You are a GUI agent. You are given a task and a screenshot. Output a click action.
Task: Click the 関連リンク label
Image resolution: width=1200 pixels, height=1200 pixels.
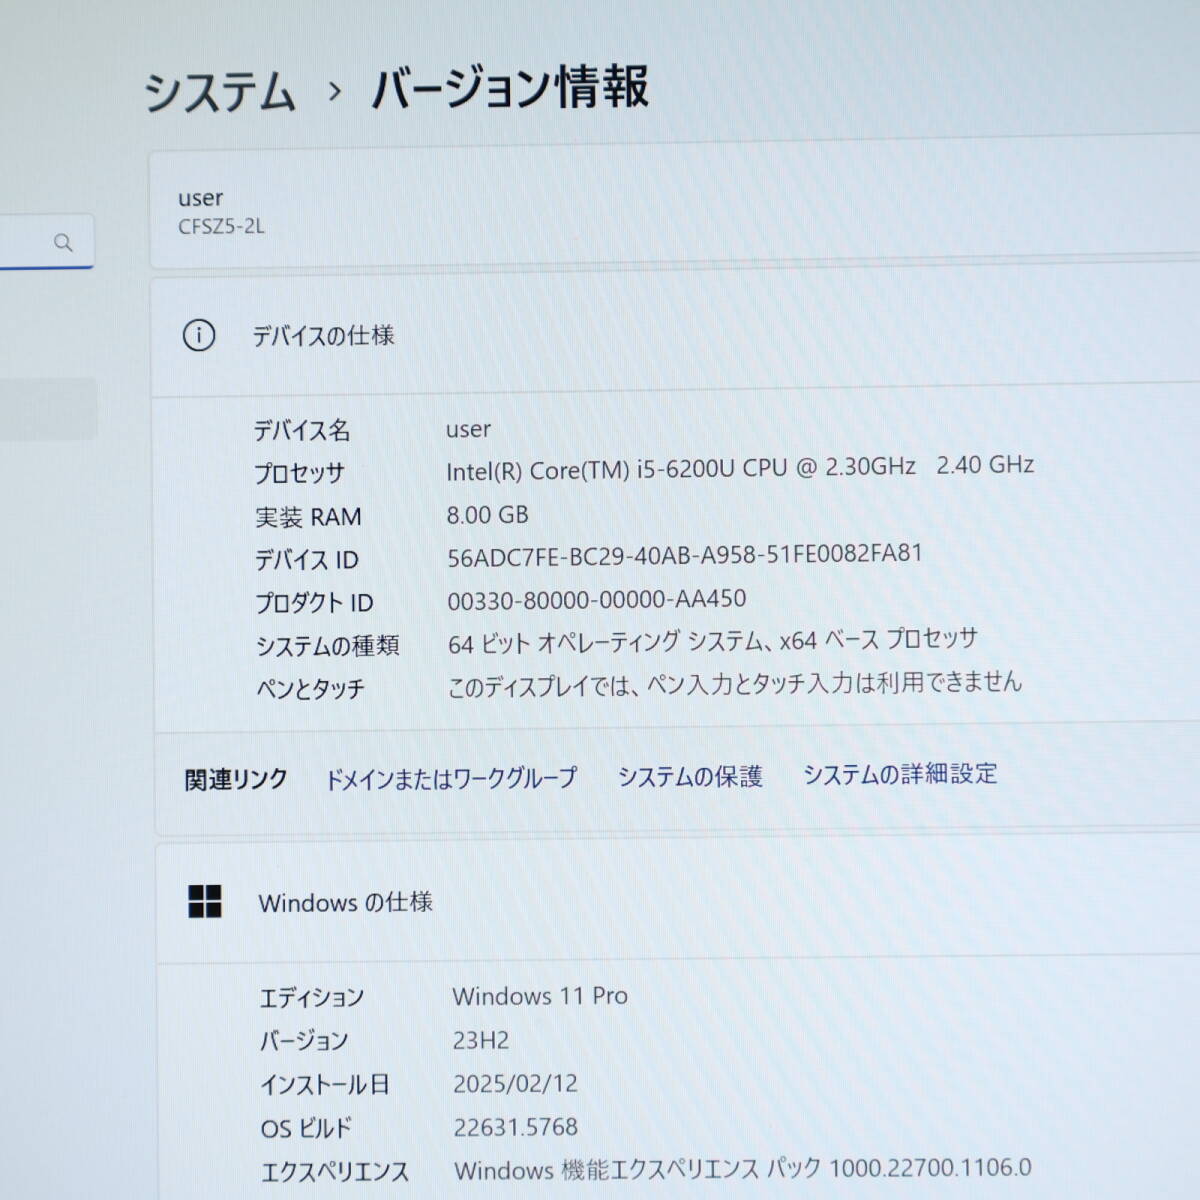[x=236, y=780]
